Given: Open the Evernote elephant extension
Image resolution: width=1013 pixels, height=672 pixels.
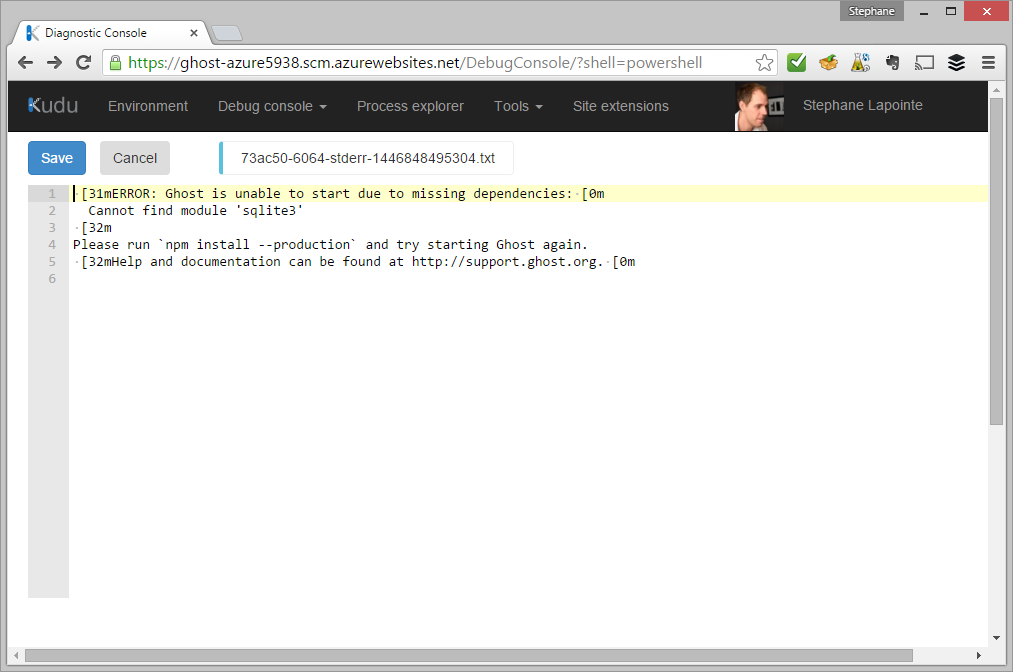Looking at the screenshot, I should [892, 63].
